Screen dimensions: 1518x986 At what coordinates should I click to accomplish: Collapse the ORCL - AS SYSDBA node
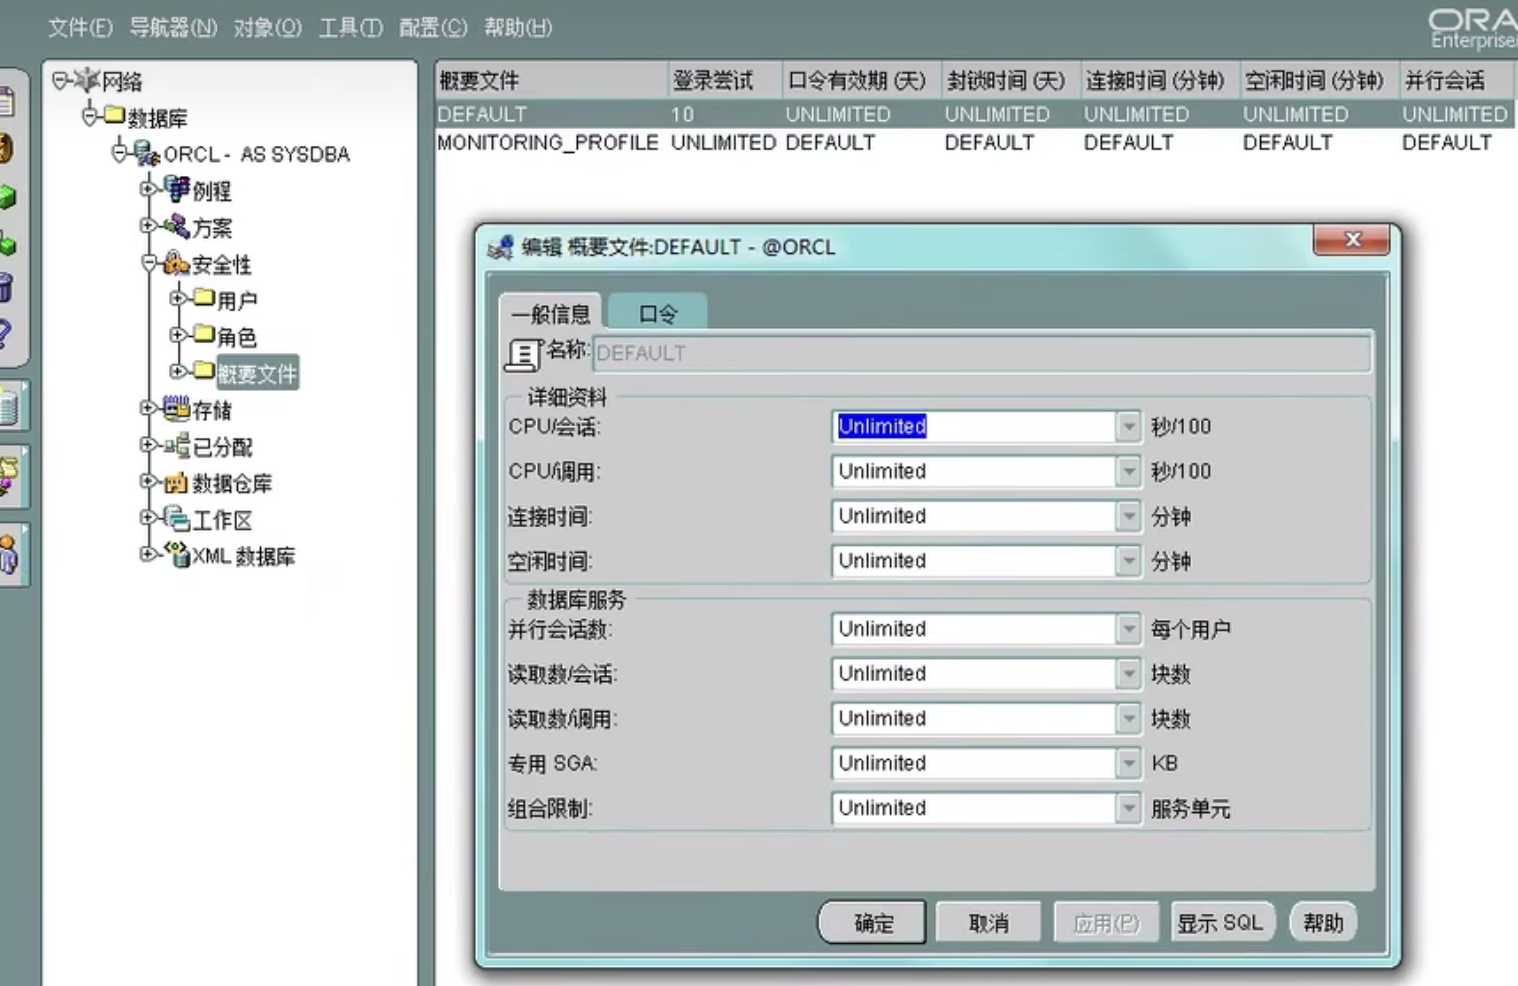119,152
